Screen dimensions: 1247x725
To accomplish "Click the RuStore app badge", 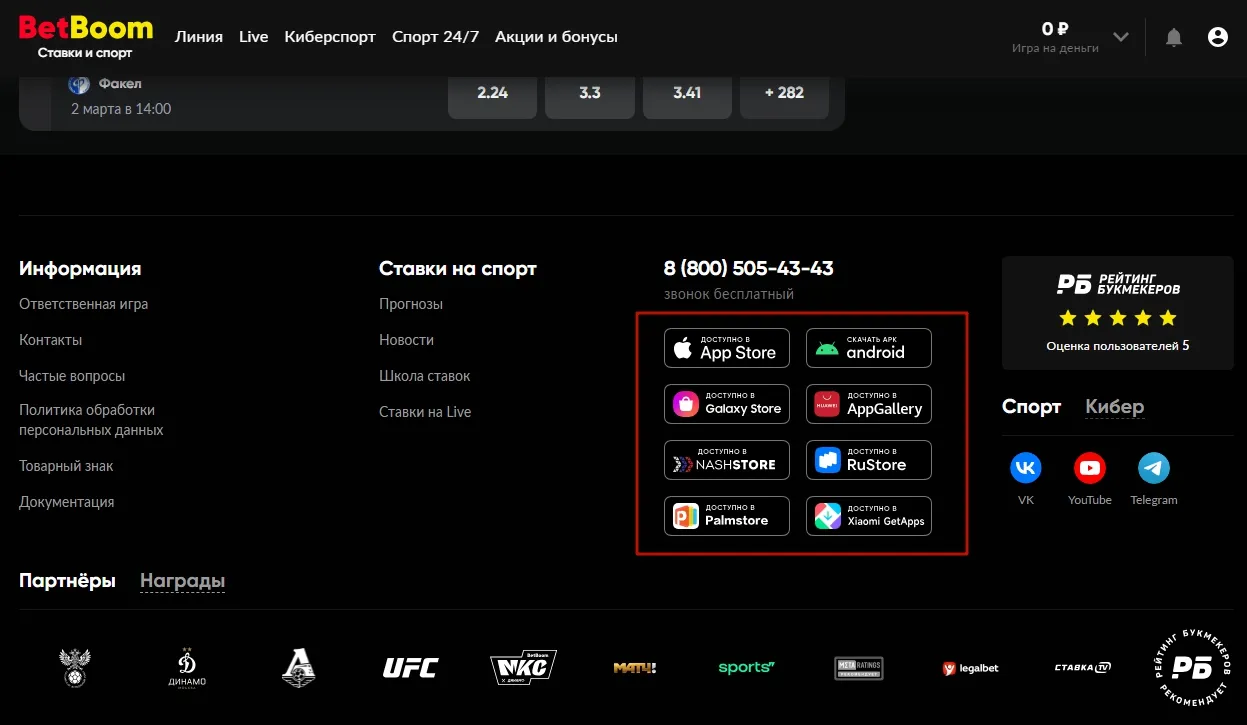I will pos(868,459).
